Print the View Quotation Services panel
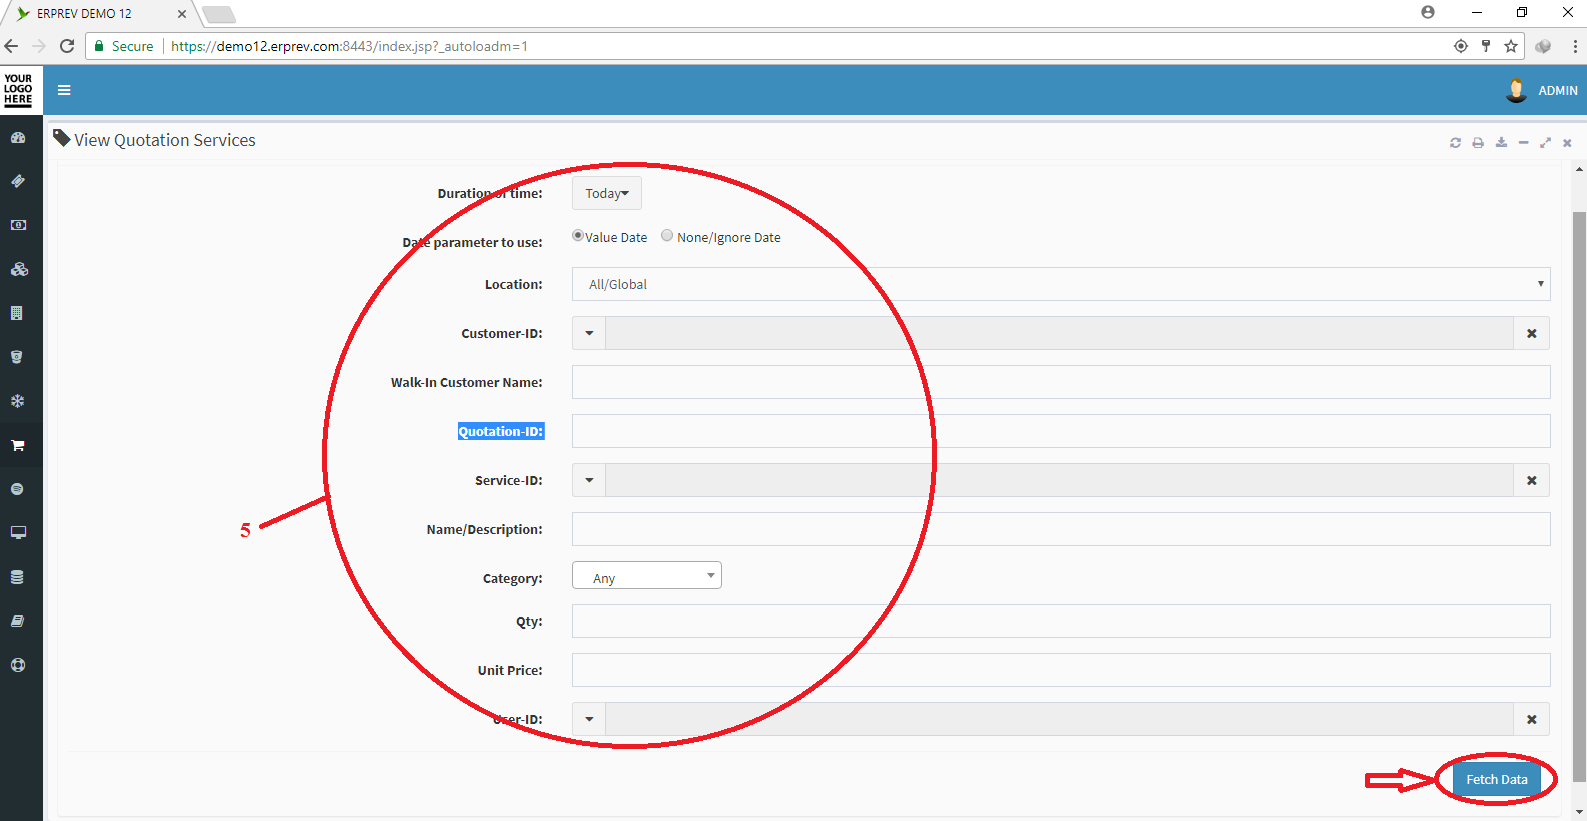The image size is (1587, 821). click(x=1478, y=143)
